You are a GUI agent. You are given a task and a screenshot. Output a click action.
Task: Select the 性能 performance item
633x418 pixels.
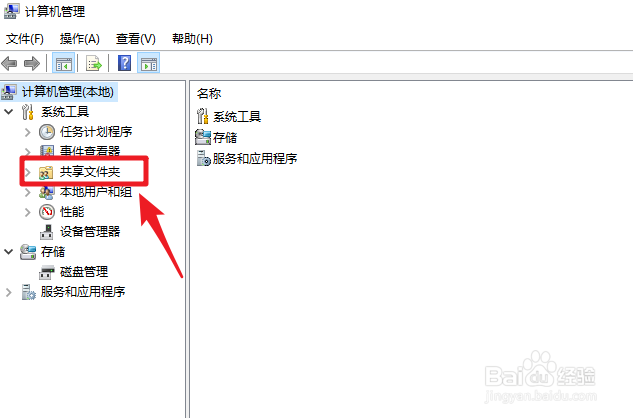pos(72,212)
